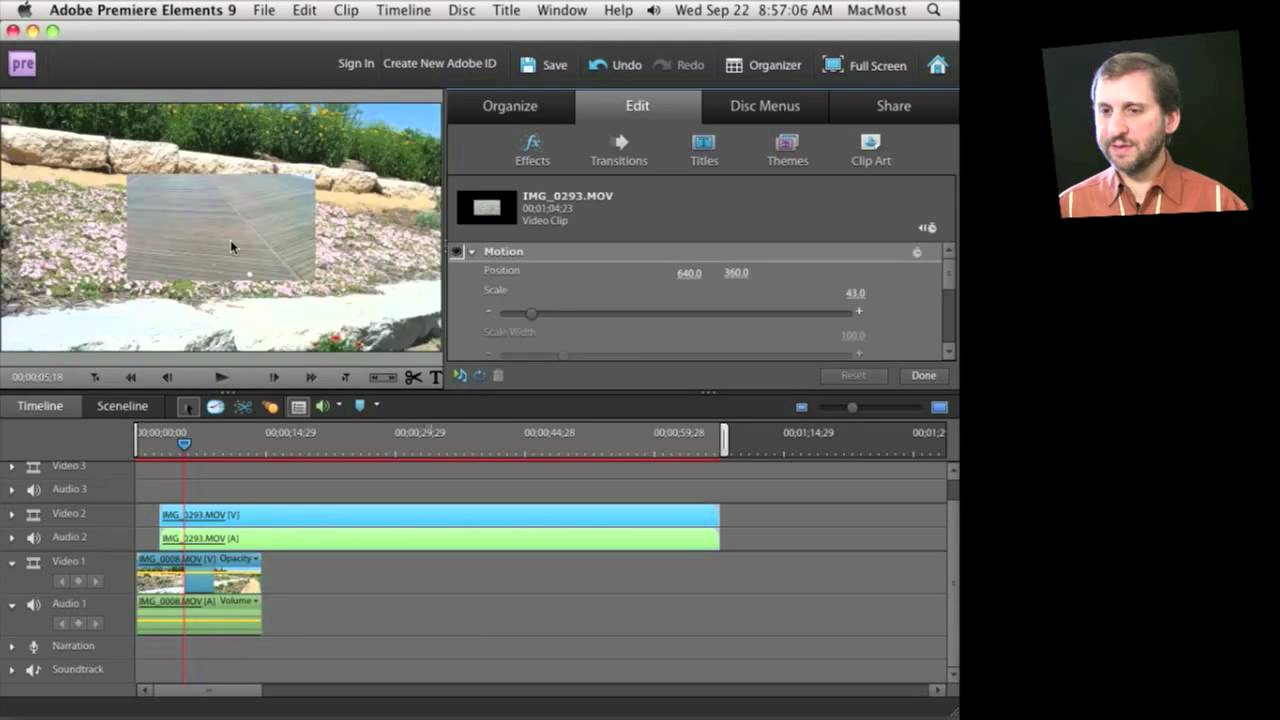Screen dimensions: 1280x720
Task: Expand the Soundtrack track
Action: tap(12, 670)
